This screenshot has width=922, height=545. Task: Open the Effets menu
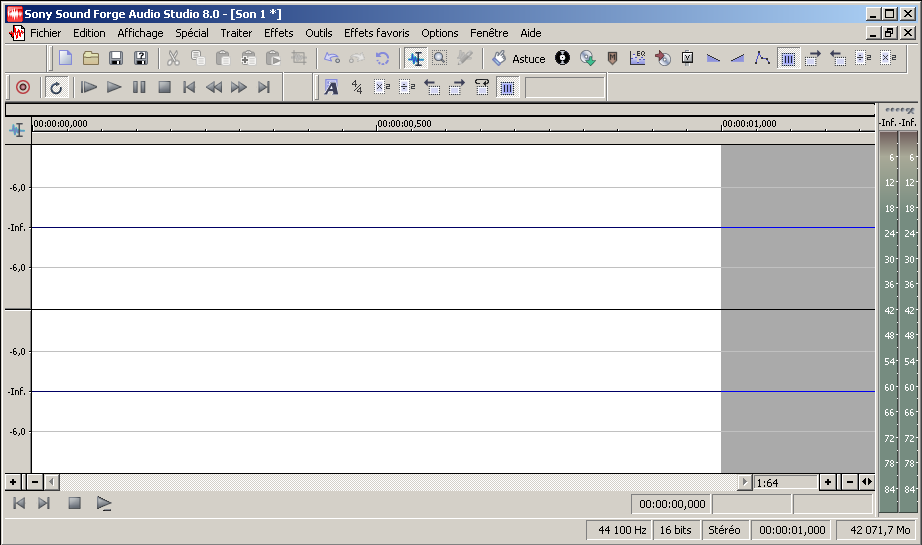(x=279, y=33)
